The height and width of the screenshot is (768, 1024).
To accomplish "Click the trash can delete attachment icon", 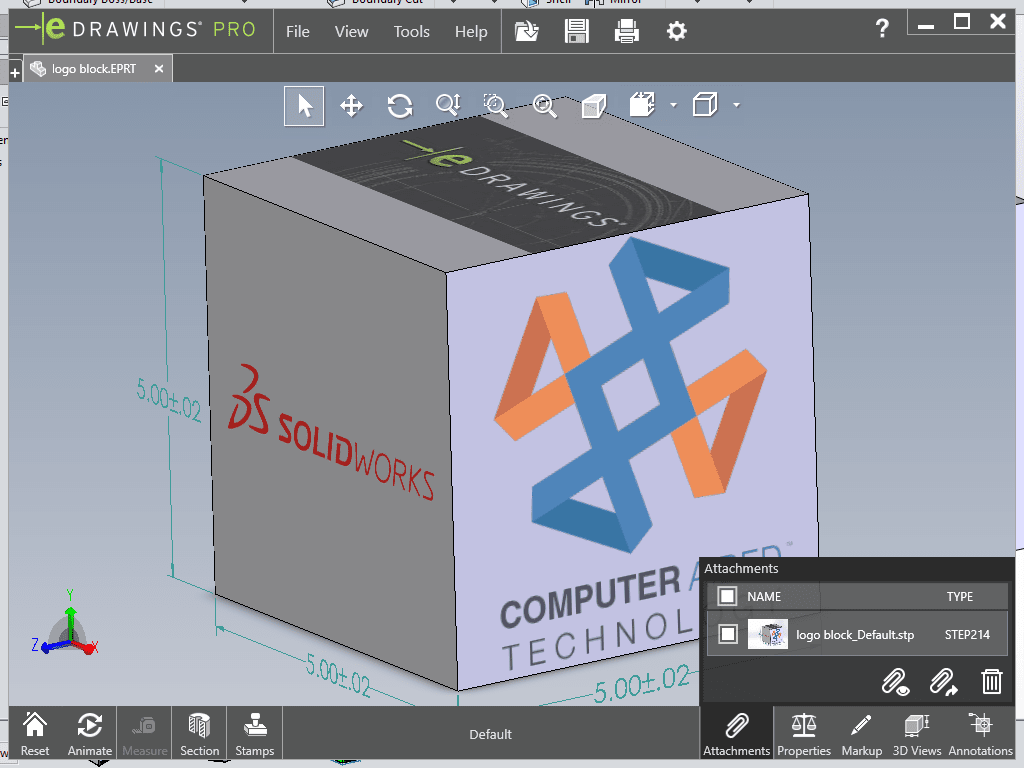I will tap(991, 681).
